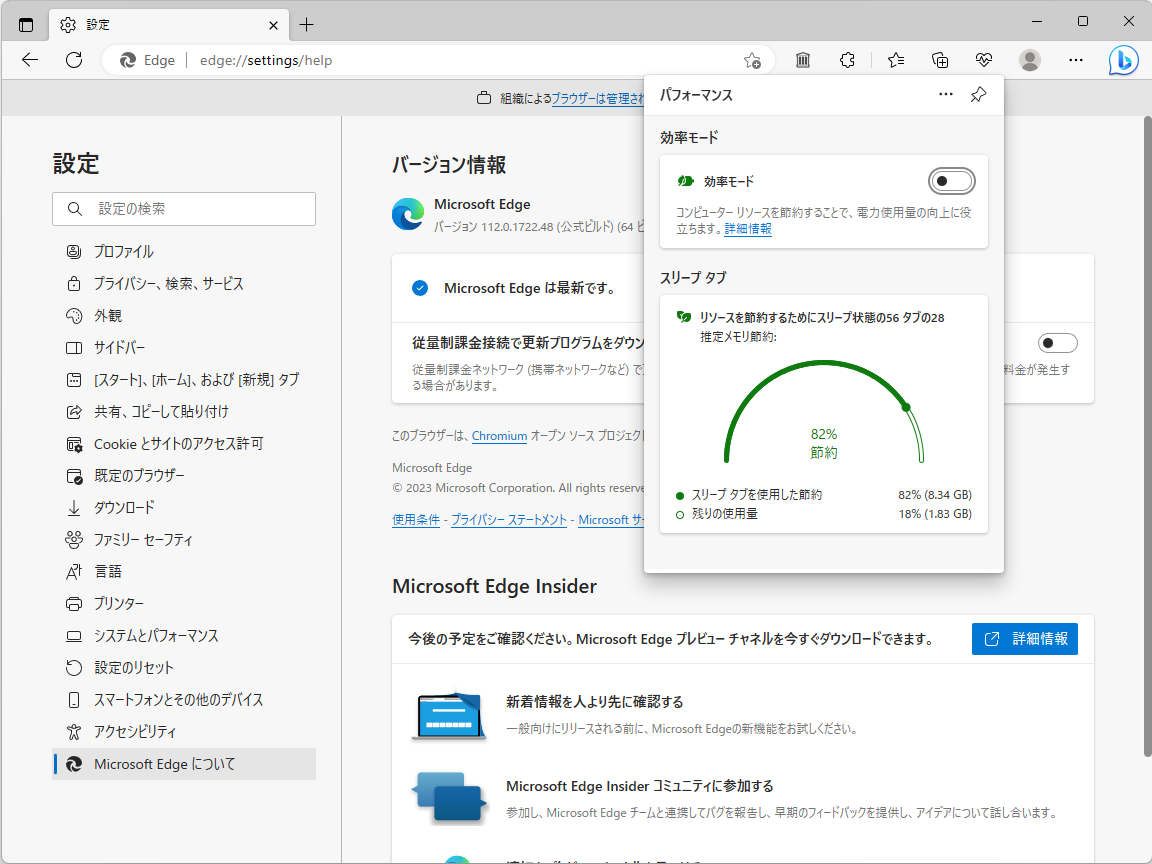The image size is (1152, 864).
Task: Toggle the switch beside 料金が発生 text
Action: [x=1057, y=342]
